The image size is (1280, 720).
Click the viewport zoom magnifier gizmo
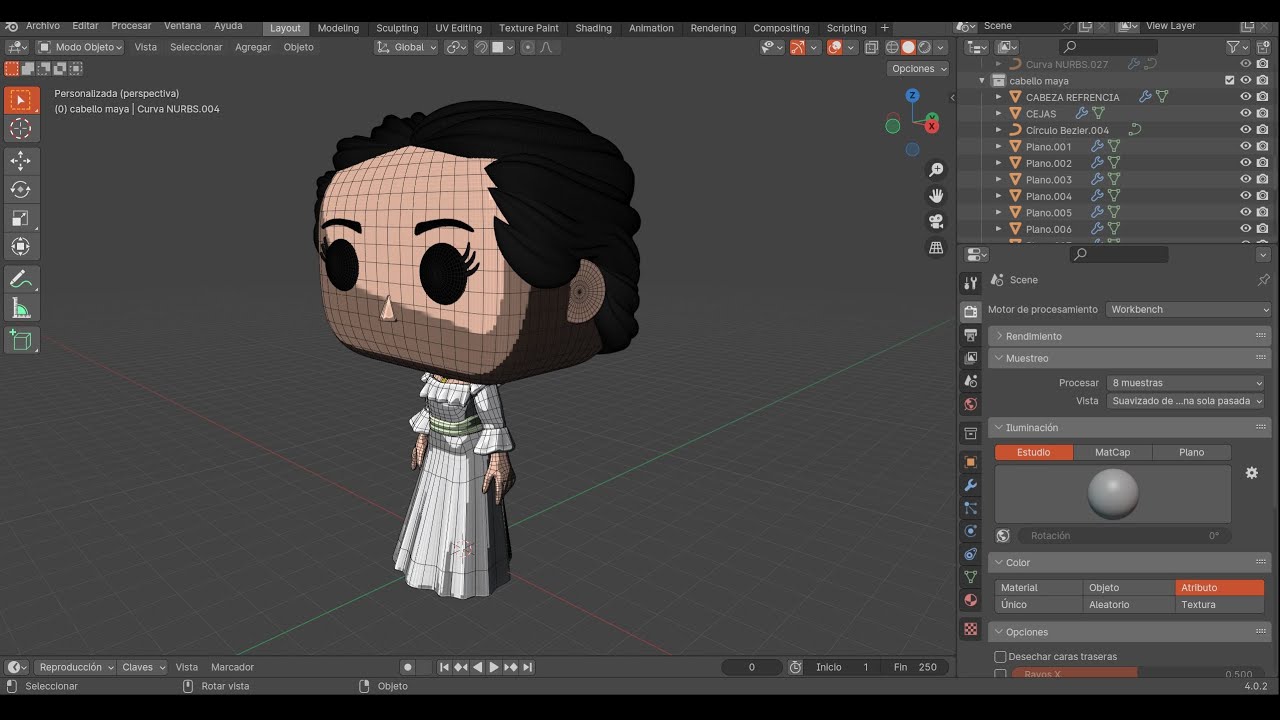(x=936, y=170)
